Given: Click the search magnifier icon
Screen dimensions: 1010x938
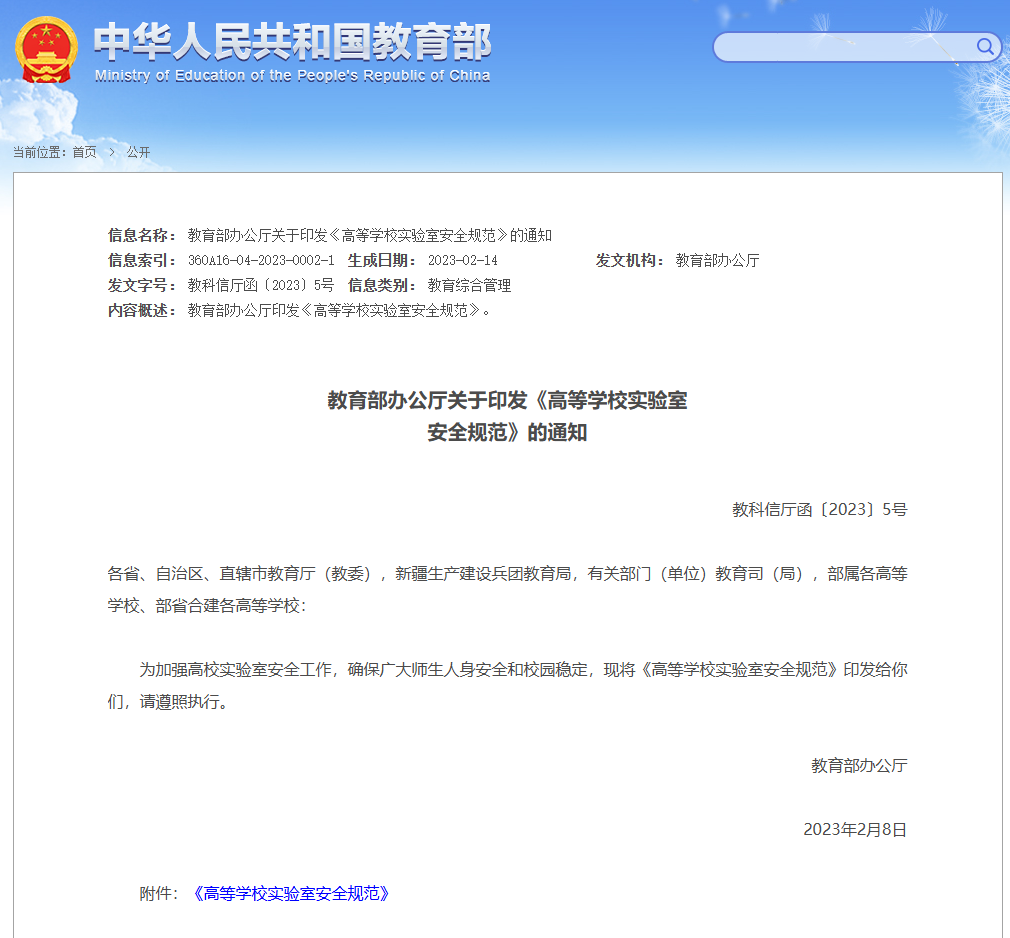Looking at the screenshot, I should [x=984, y=46].
